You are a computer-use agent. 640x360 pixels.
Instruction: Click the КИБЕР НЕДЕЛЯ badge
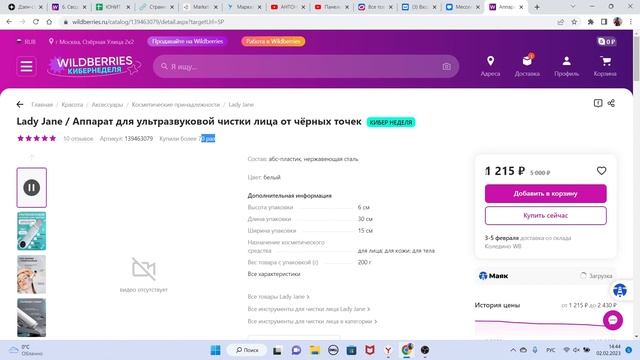[391, 122]
